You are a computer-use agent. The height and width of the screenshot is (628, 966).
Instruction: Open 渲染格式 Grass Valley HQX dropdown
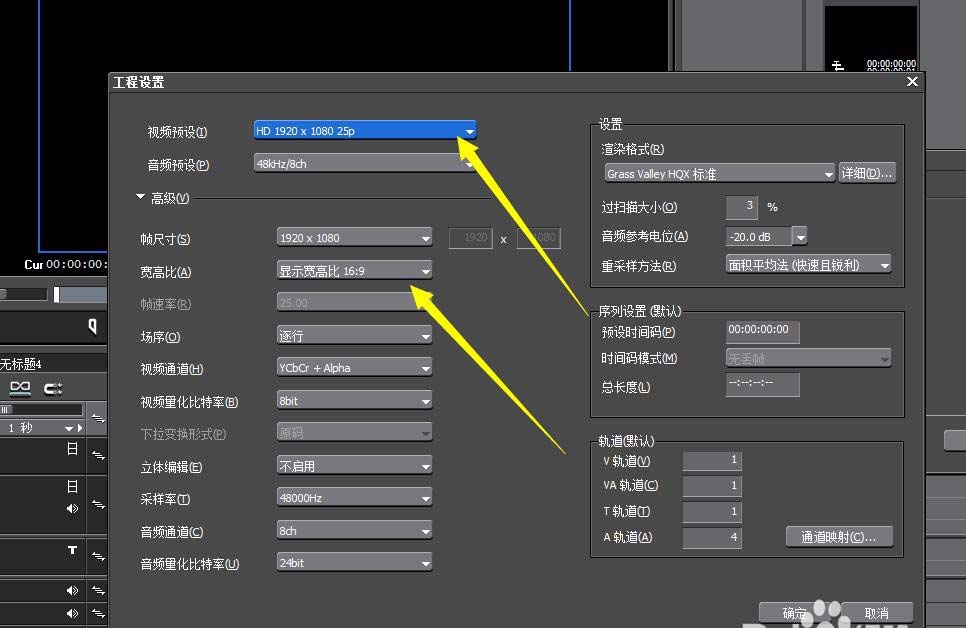pos(720,174)
